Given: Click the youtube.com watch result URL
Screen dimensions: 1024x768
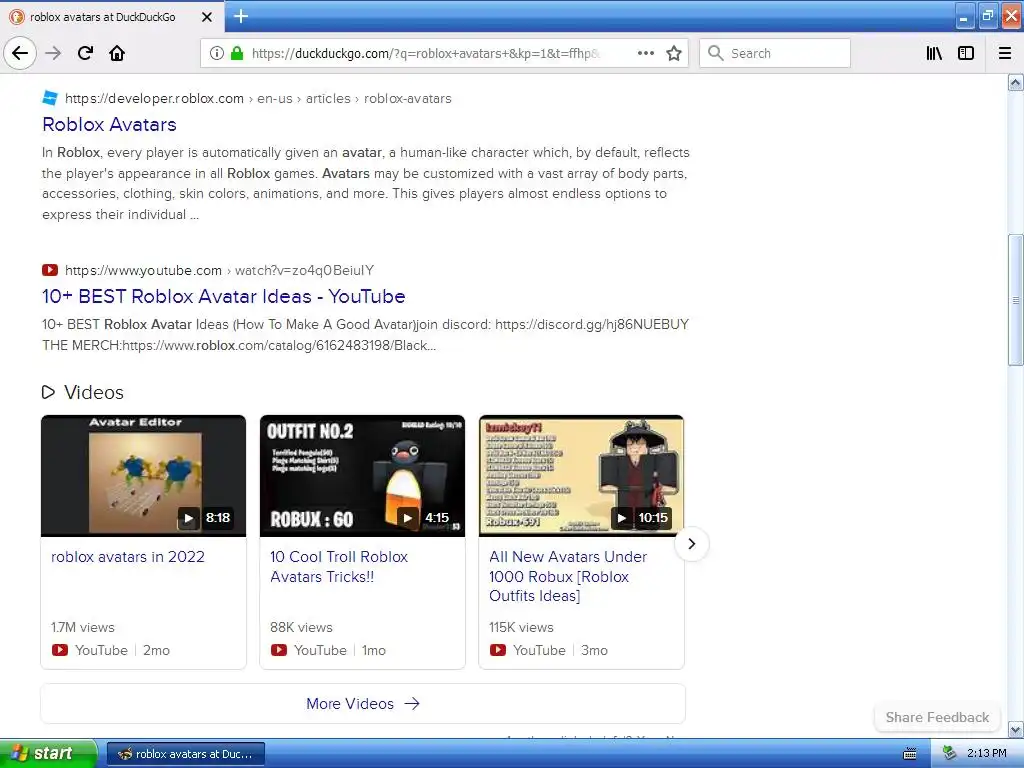Looking at the screenshot, I should click(x=219, y=270).
